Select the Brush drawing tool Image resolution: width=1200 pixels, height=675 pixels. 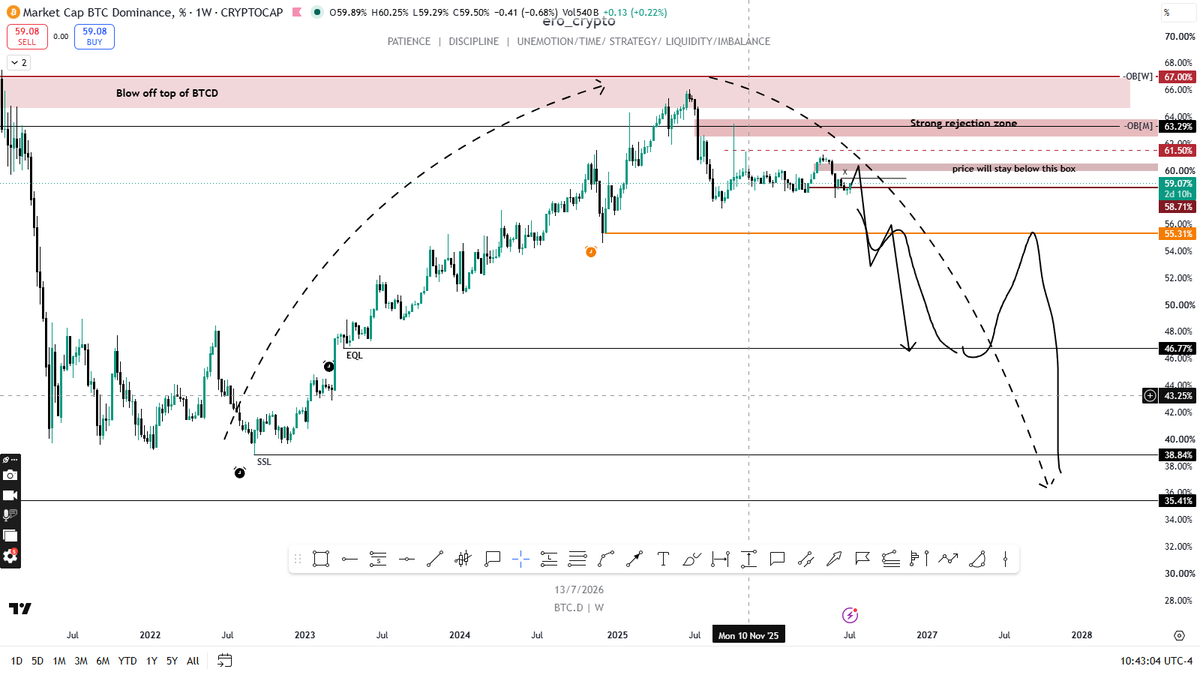(691, 559)
